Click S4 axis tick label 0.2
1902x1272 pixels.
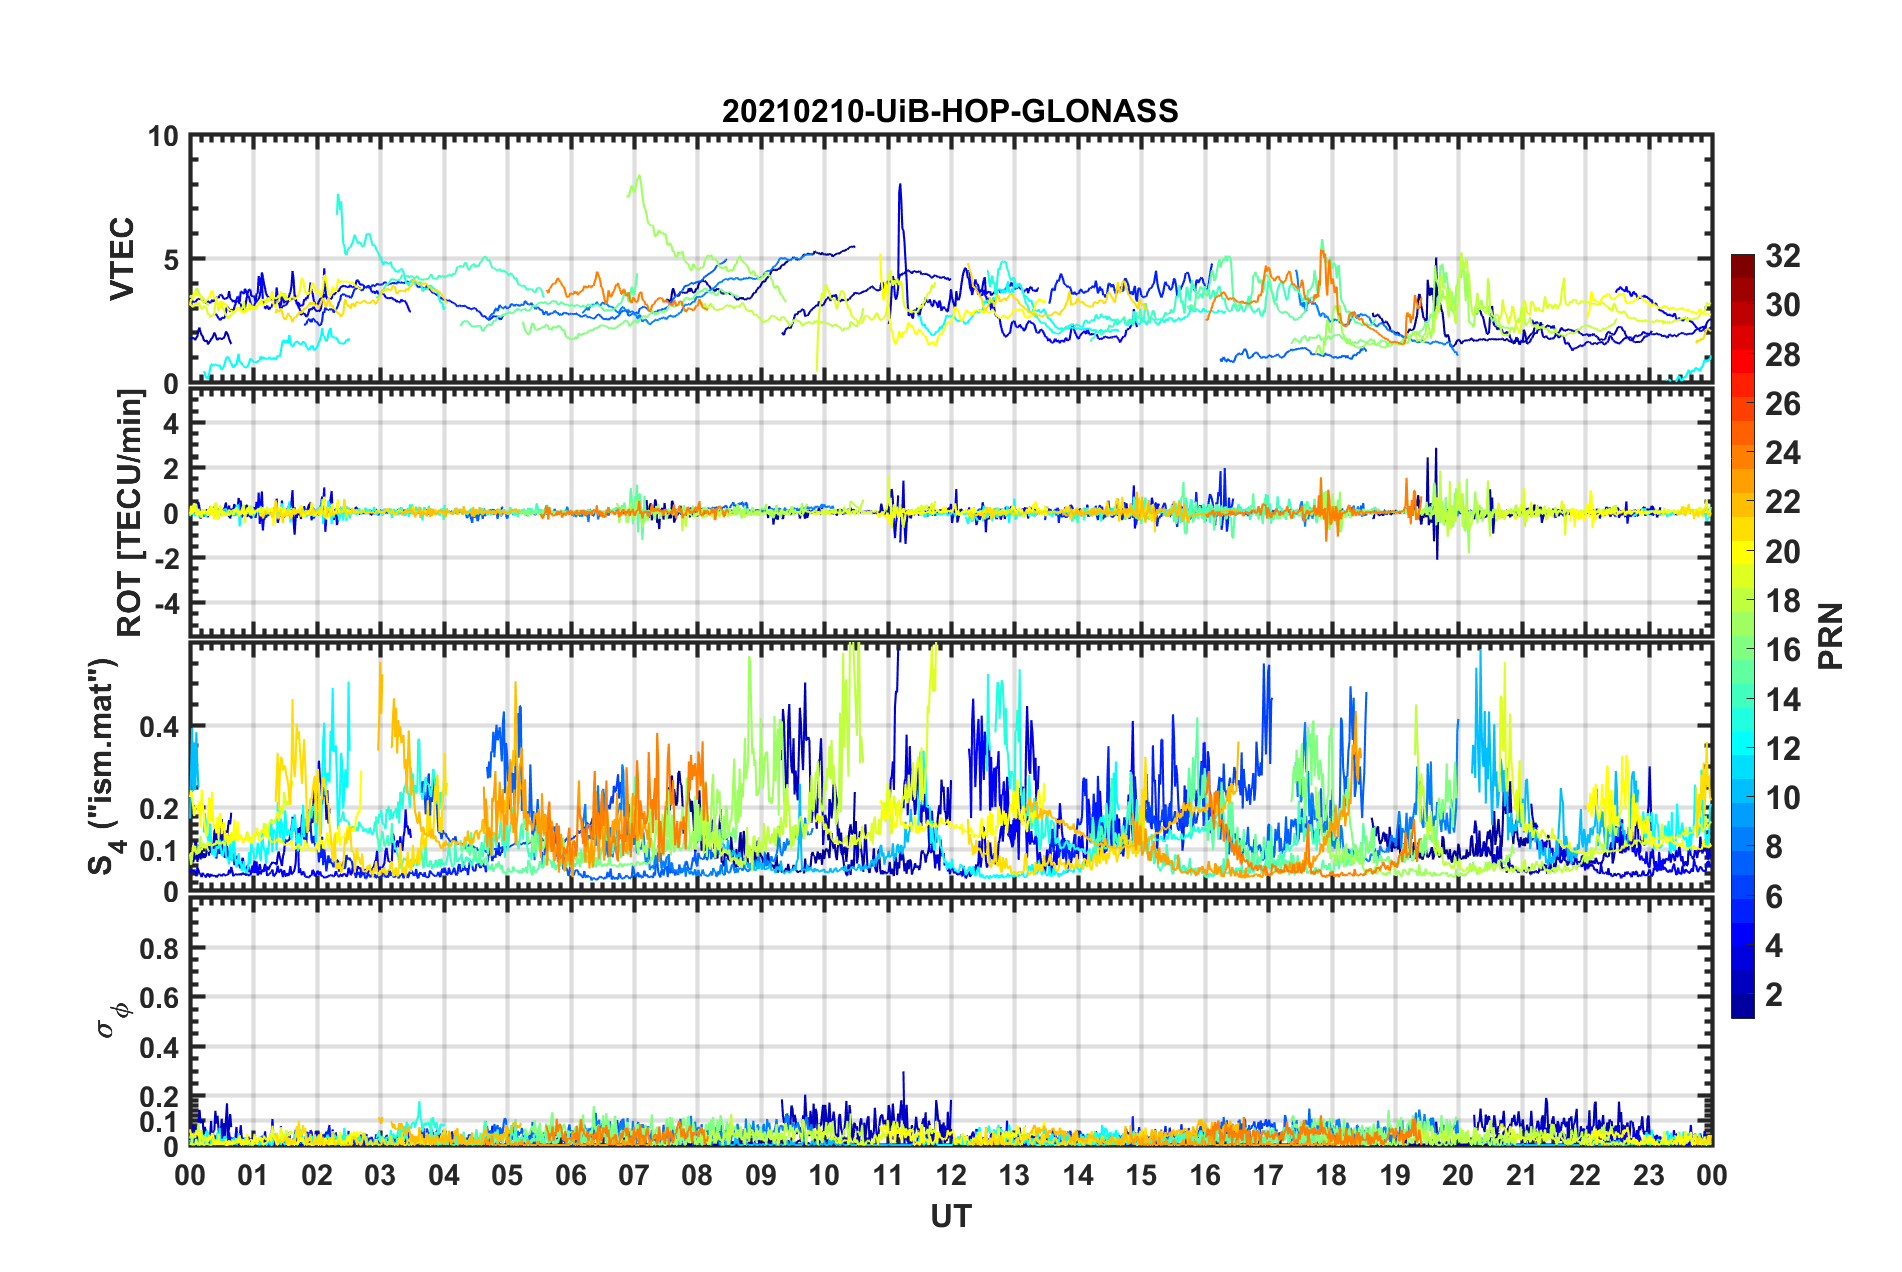click(159, 809)
